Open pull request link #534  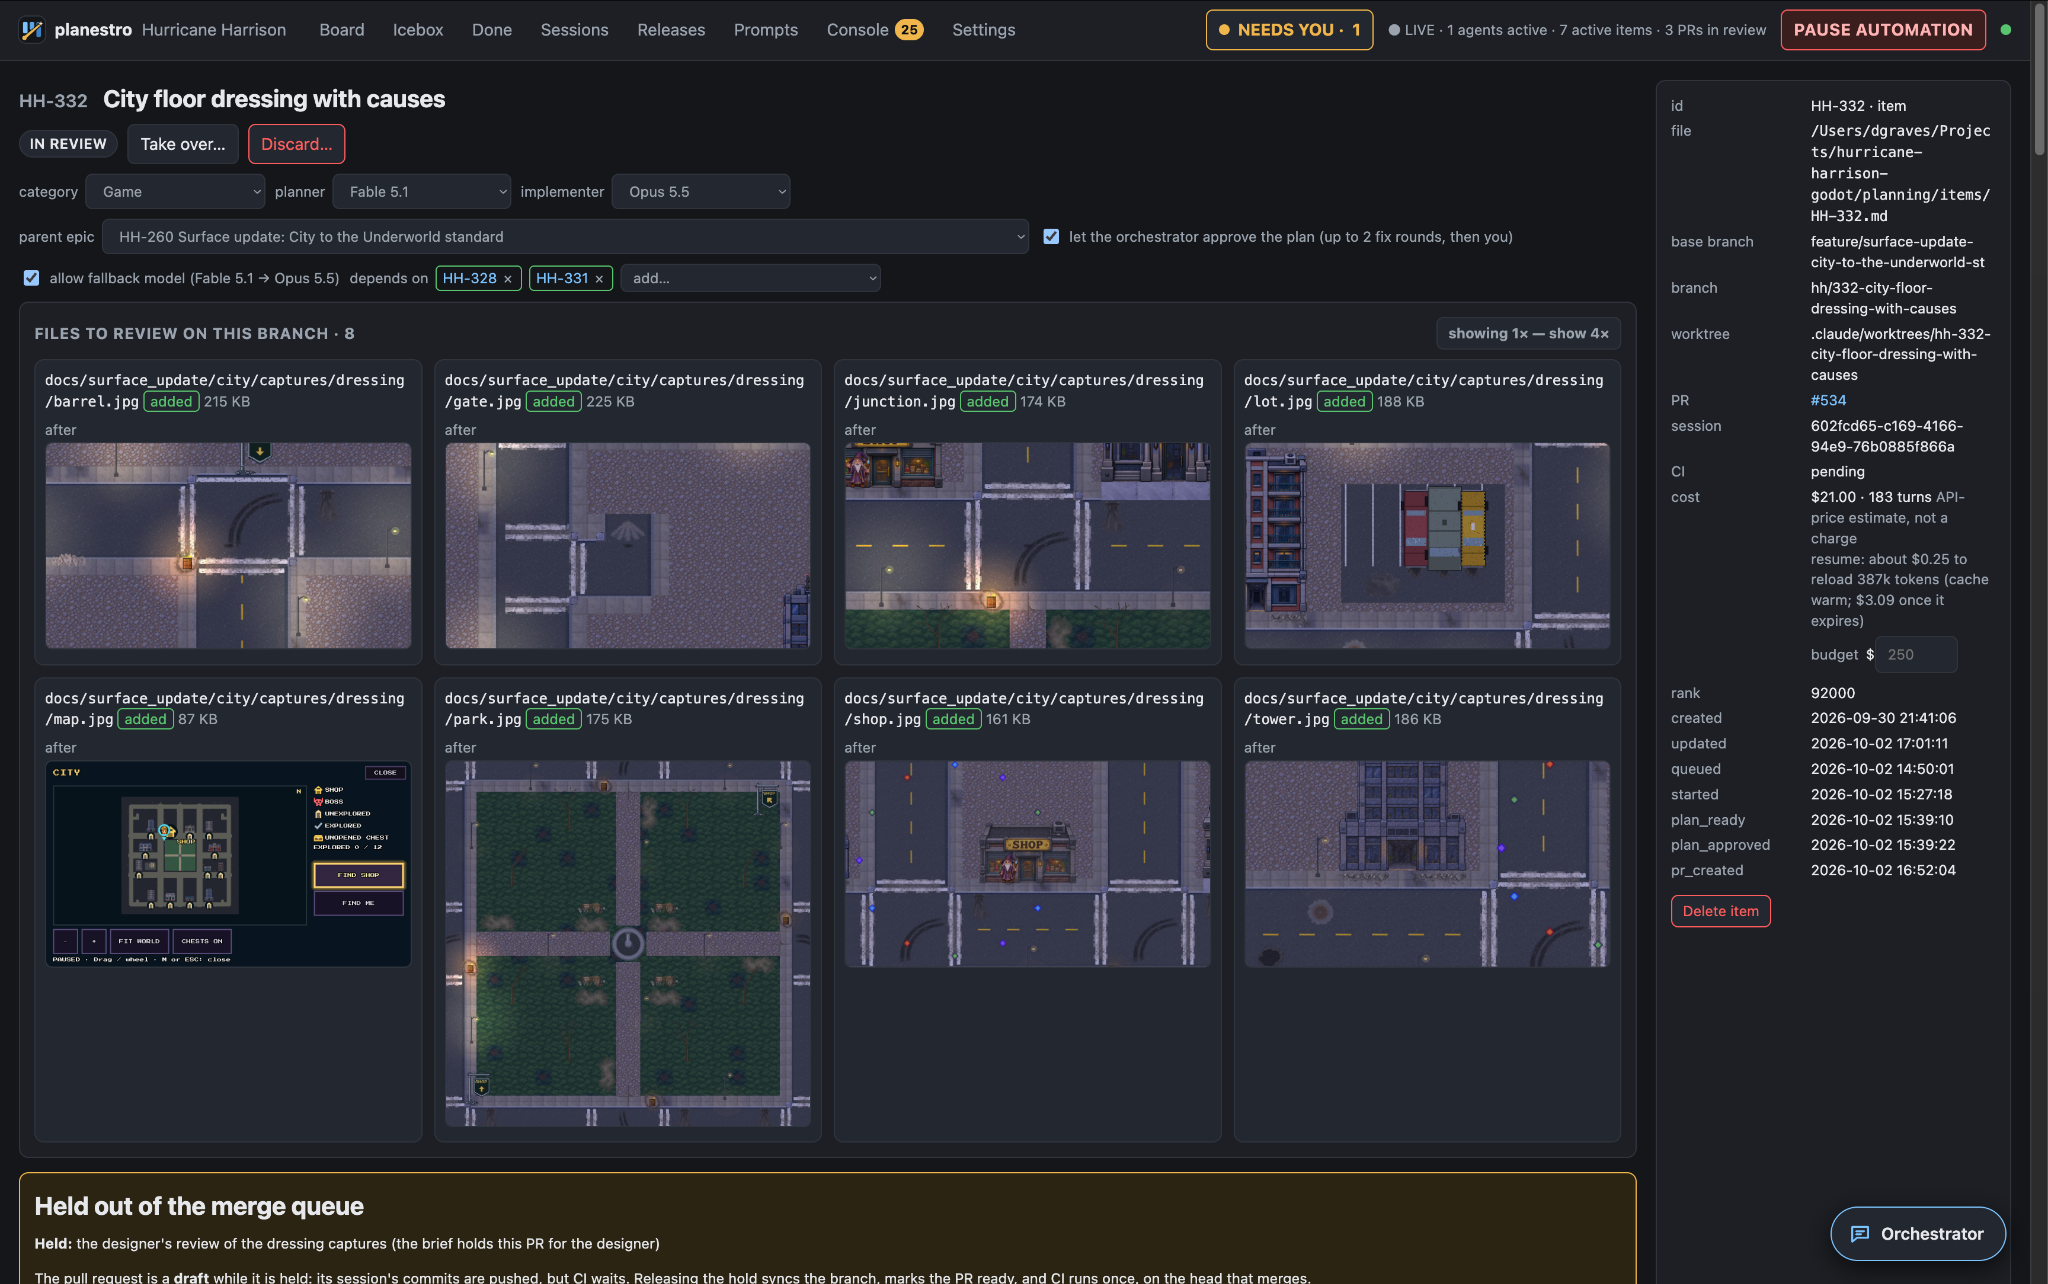tap(1828, 400)
